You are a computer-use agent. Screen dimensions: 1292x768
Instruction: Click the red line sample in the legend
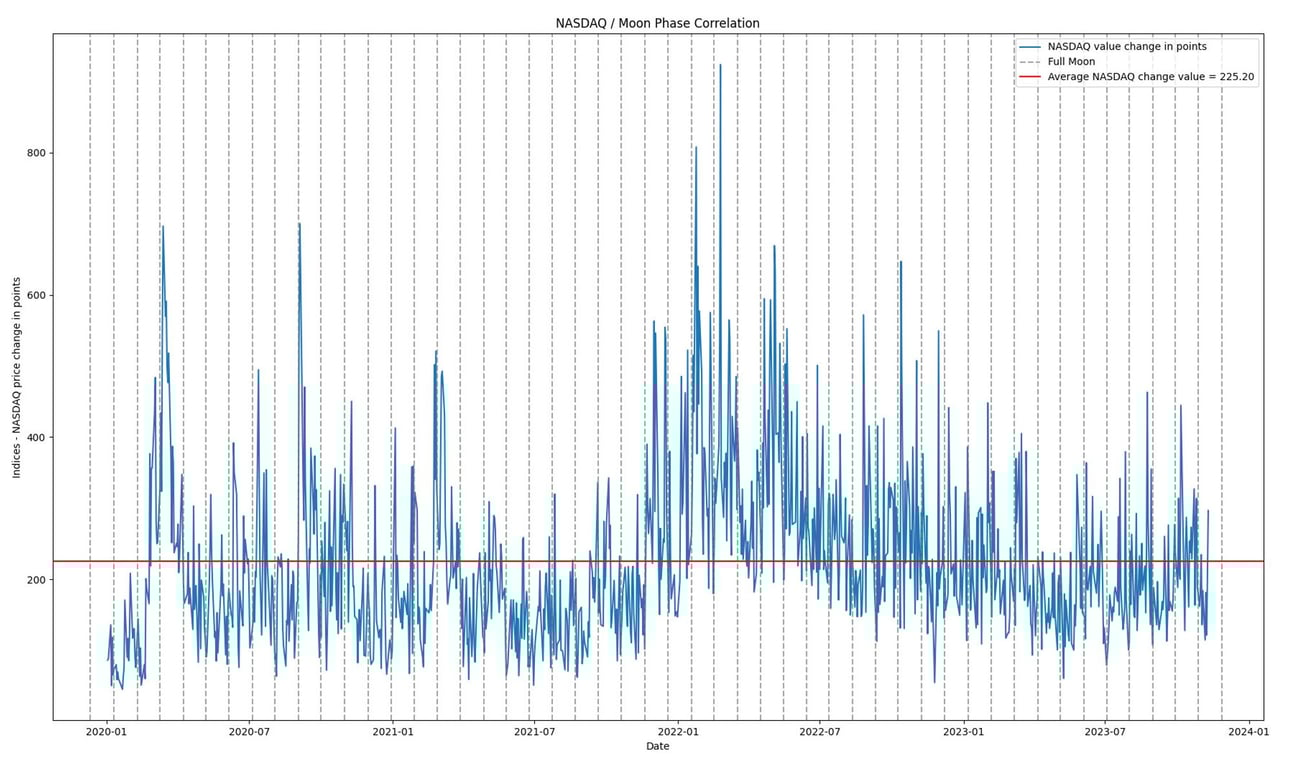pyautogui.click(x=1030, y=77)
